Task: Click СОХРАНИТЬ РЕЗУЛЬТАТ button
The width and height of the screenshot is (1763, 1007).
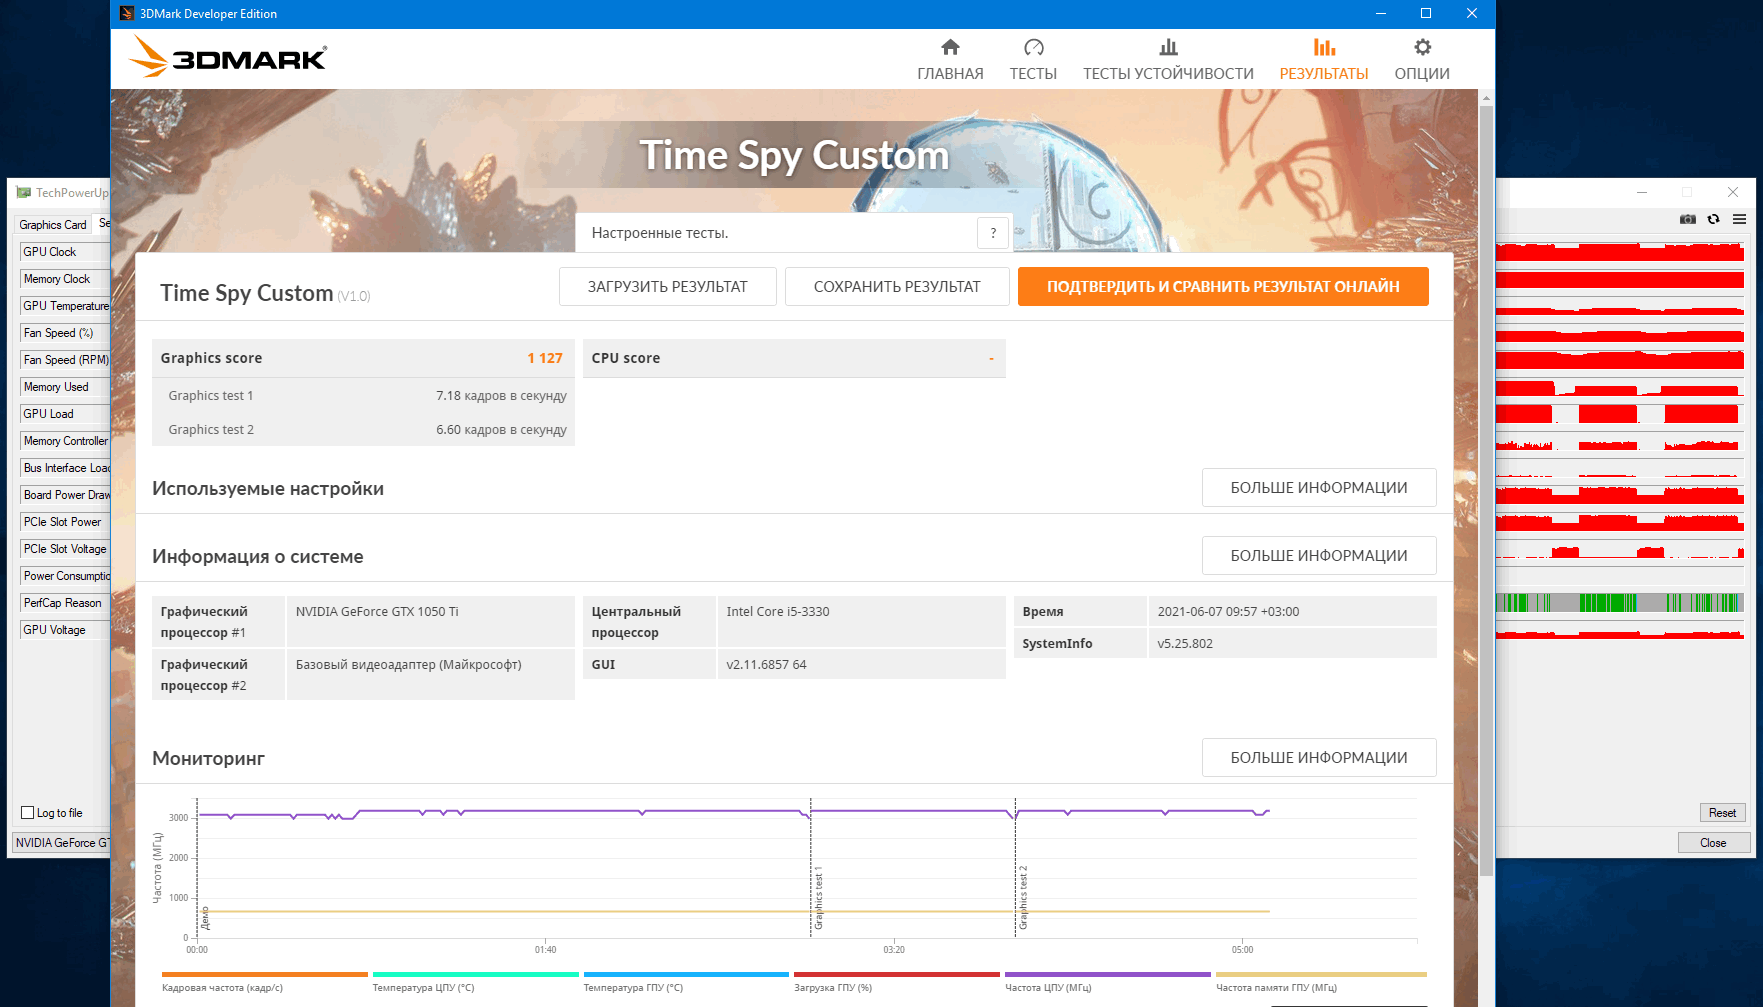Action: (x=897, y=286)
